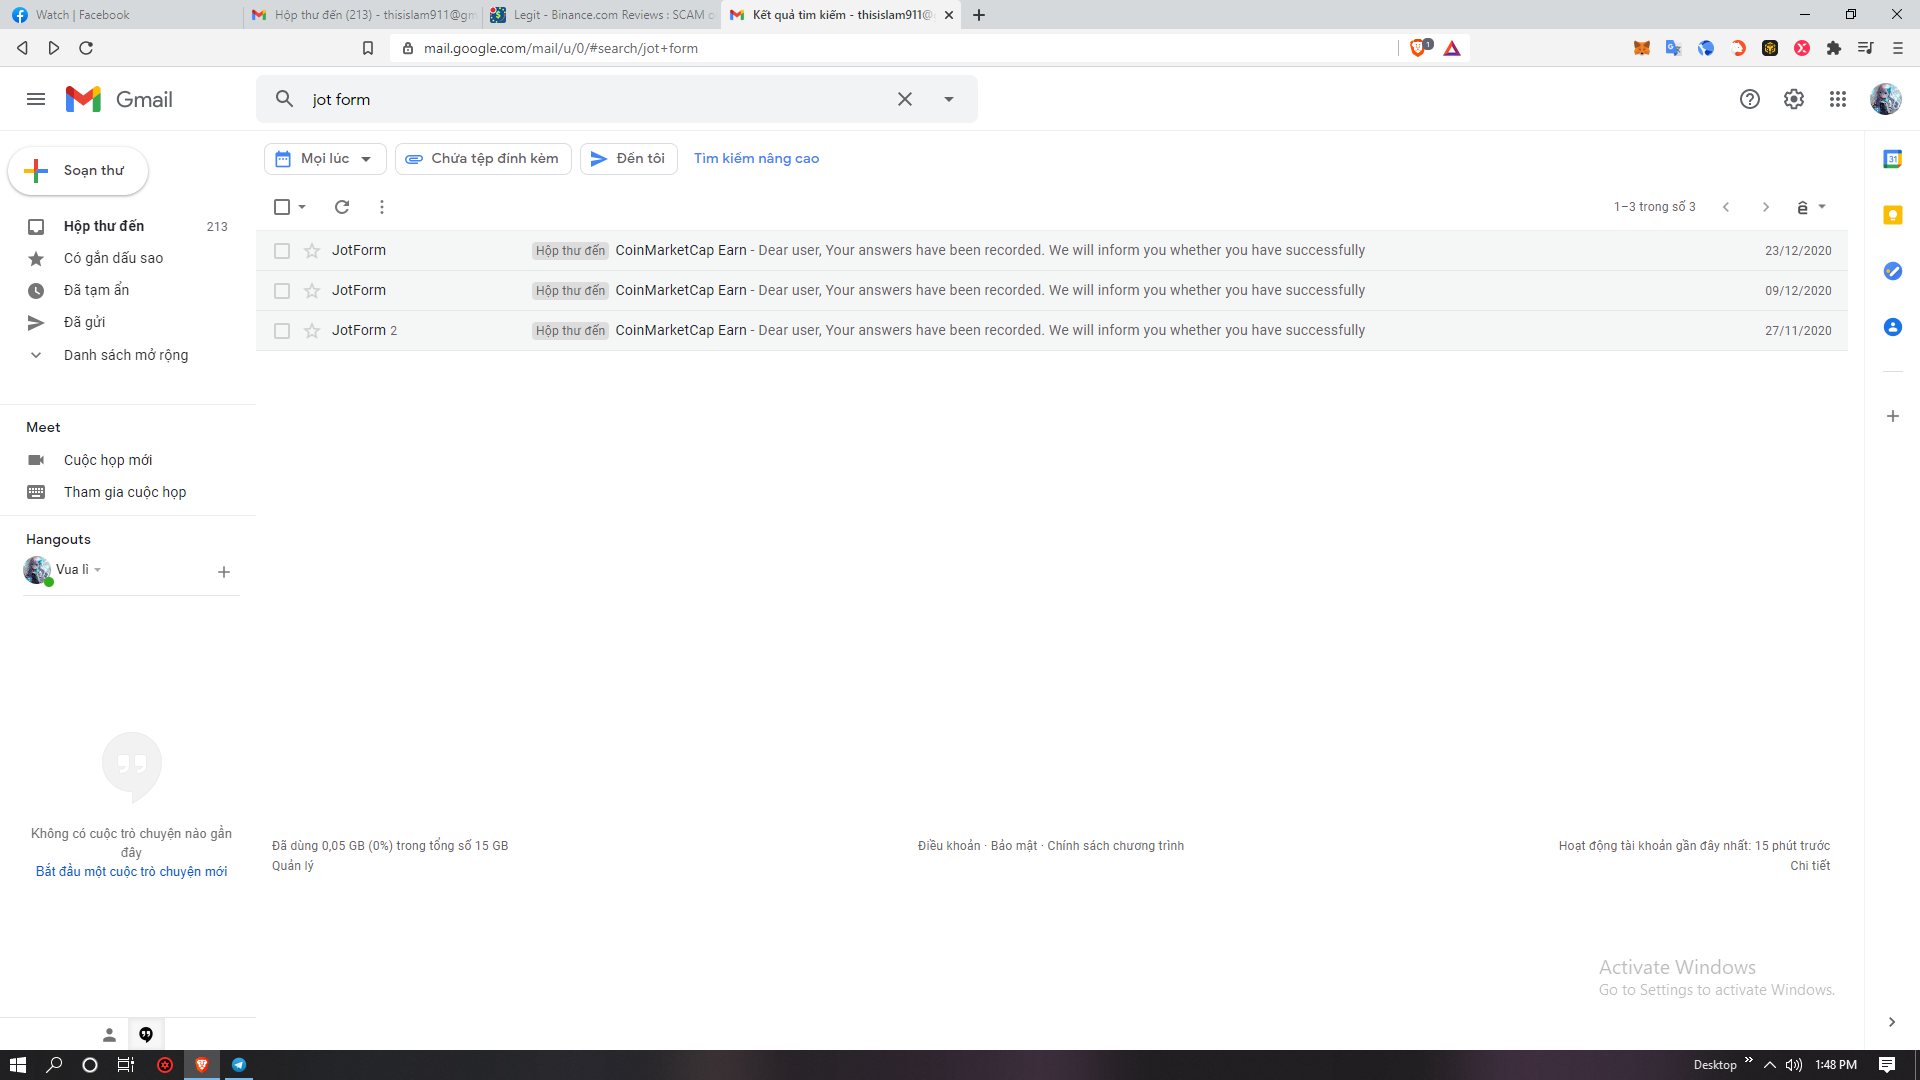
Task: Click the Gmail settings gear icon
Action: click(x=1794, y=99)
